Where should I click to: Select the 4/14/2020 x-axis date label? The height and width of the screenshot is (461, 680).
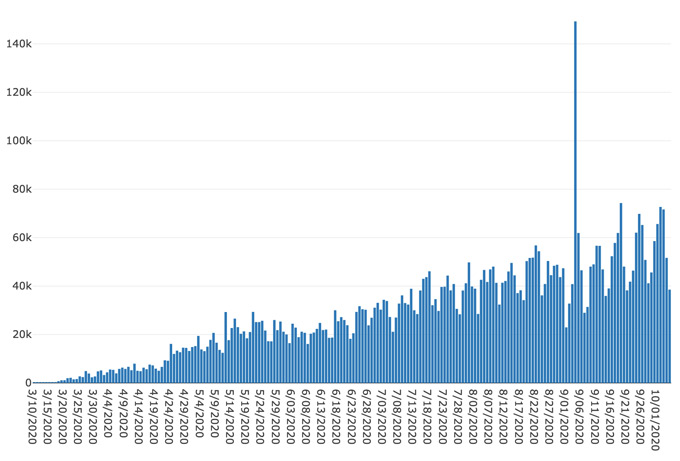tap(138, 416)
